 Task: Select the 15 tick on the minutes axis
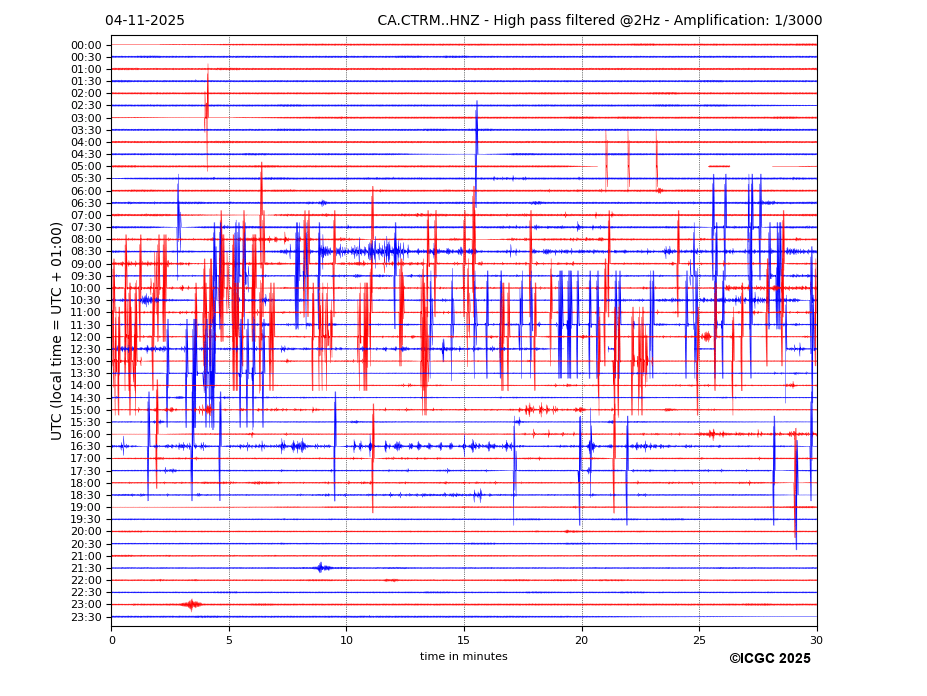464,640
